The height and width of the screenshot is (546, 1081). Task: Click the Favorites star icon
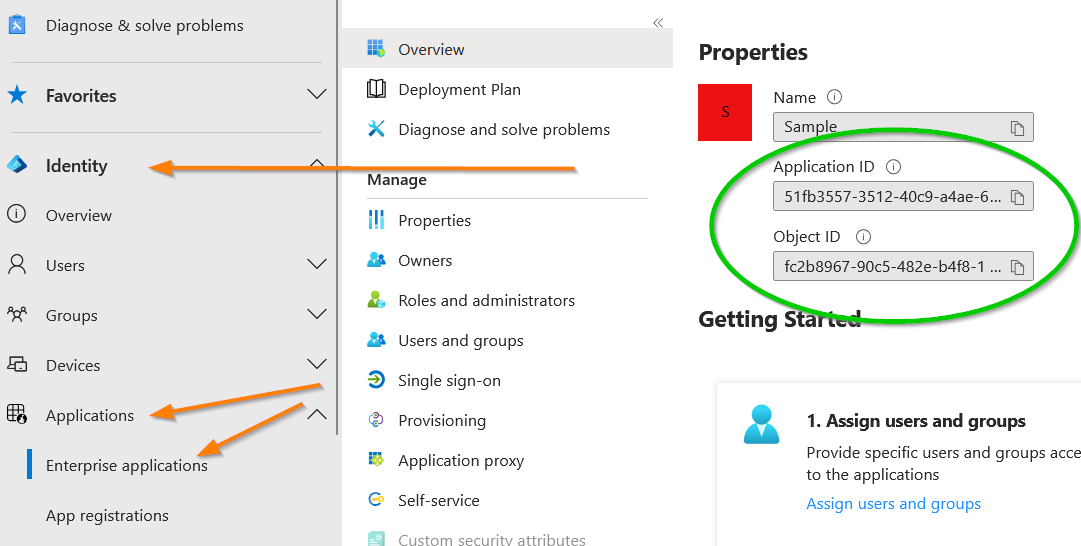(17, 95)
